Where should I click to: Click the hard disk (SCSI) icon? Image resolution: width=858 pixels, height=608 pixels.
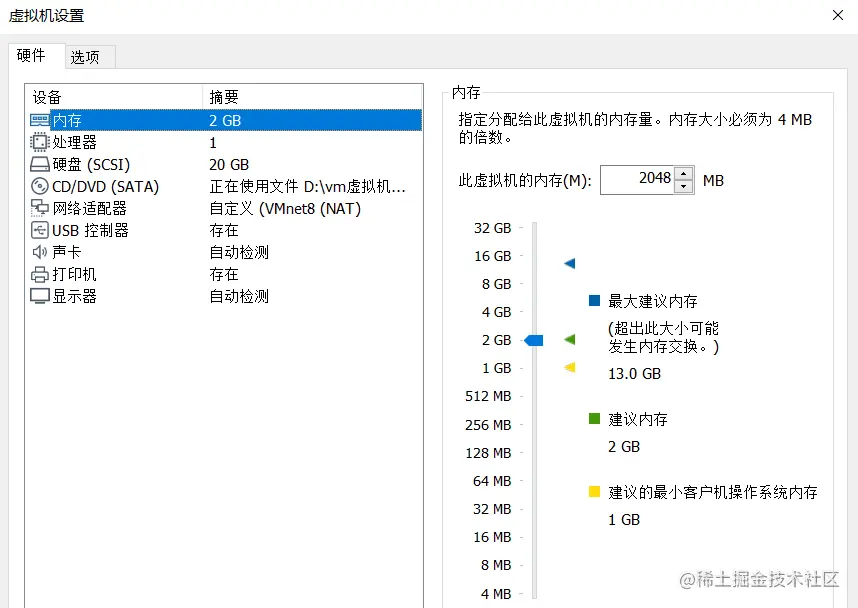(39, 164)
